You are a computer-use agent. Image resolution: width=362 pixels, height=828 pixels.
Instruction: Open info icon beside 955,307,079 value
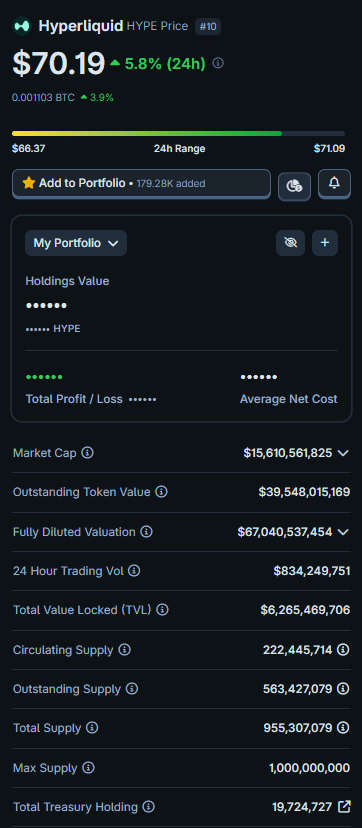(344, 728)
